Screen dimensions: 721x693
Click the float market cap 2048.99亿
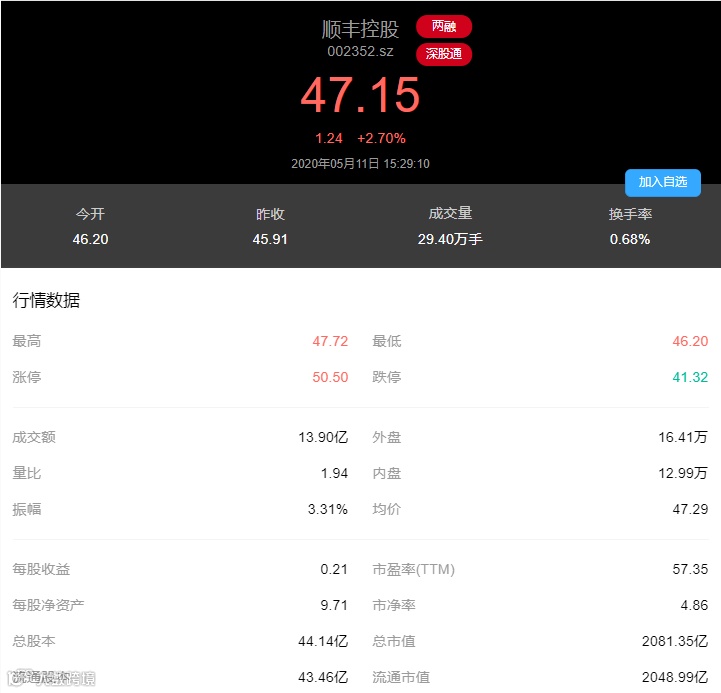coord(675,677)
